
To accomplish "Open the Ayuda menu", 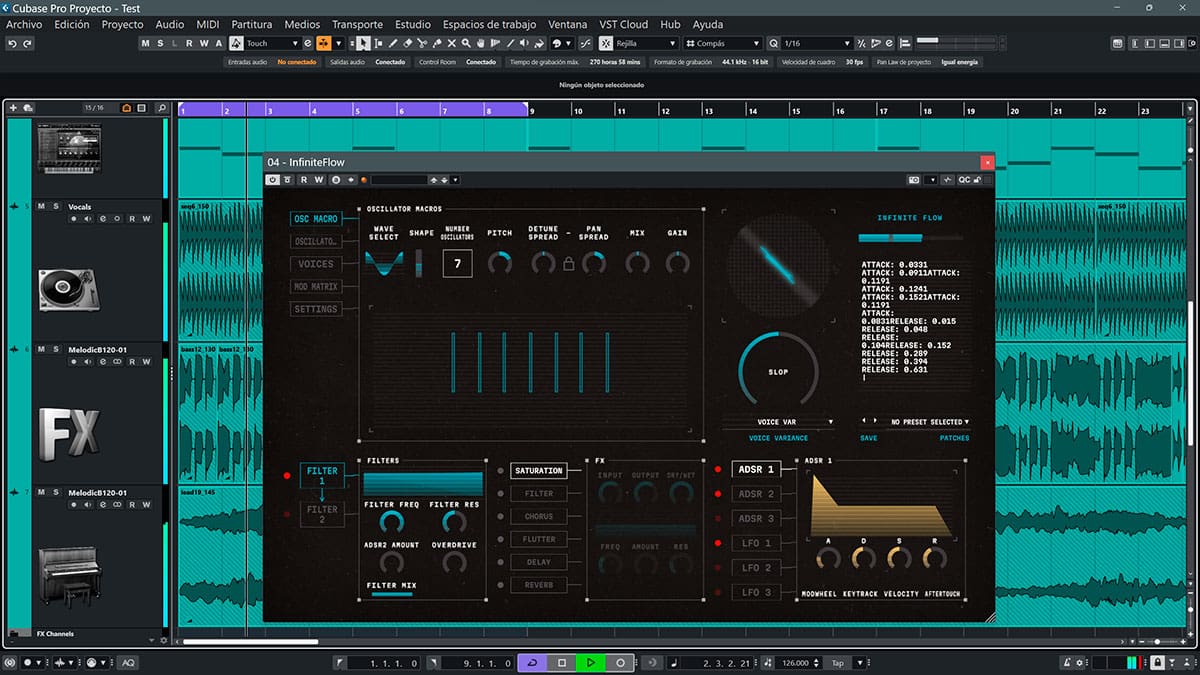I will coord(707,24).
